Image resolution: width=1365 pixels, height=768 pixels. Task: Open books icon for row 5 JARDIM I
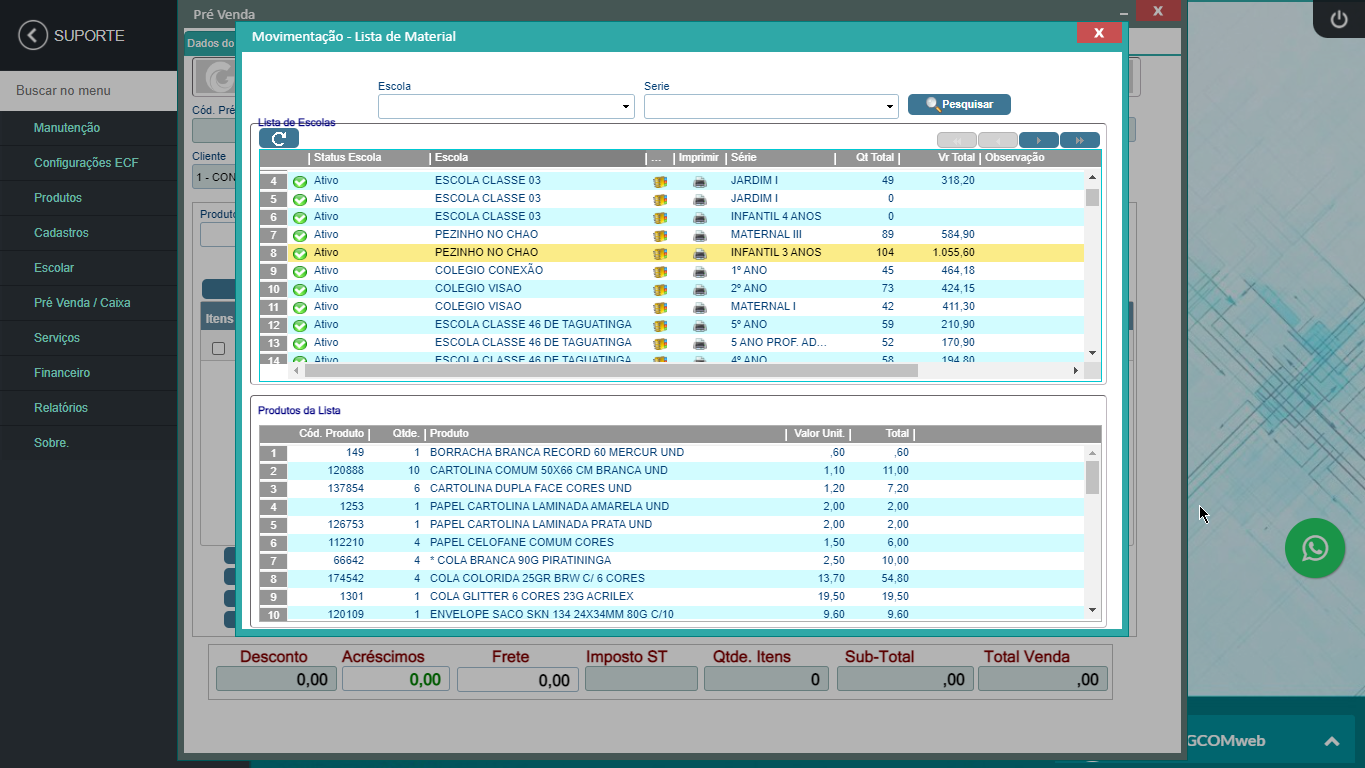pos(659,199)
